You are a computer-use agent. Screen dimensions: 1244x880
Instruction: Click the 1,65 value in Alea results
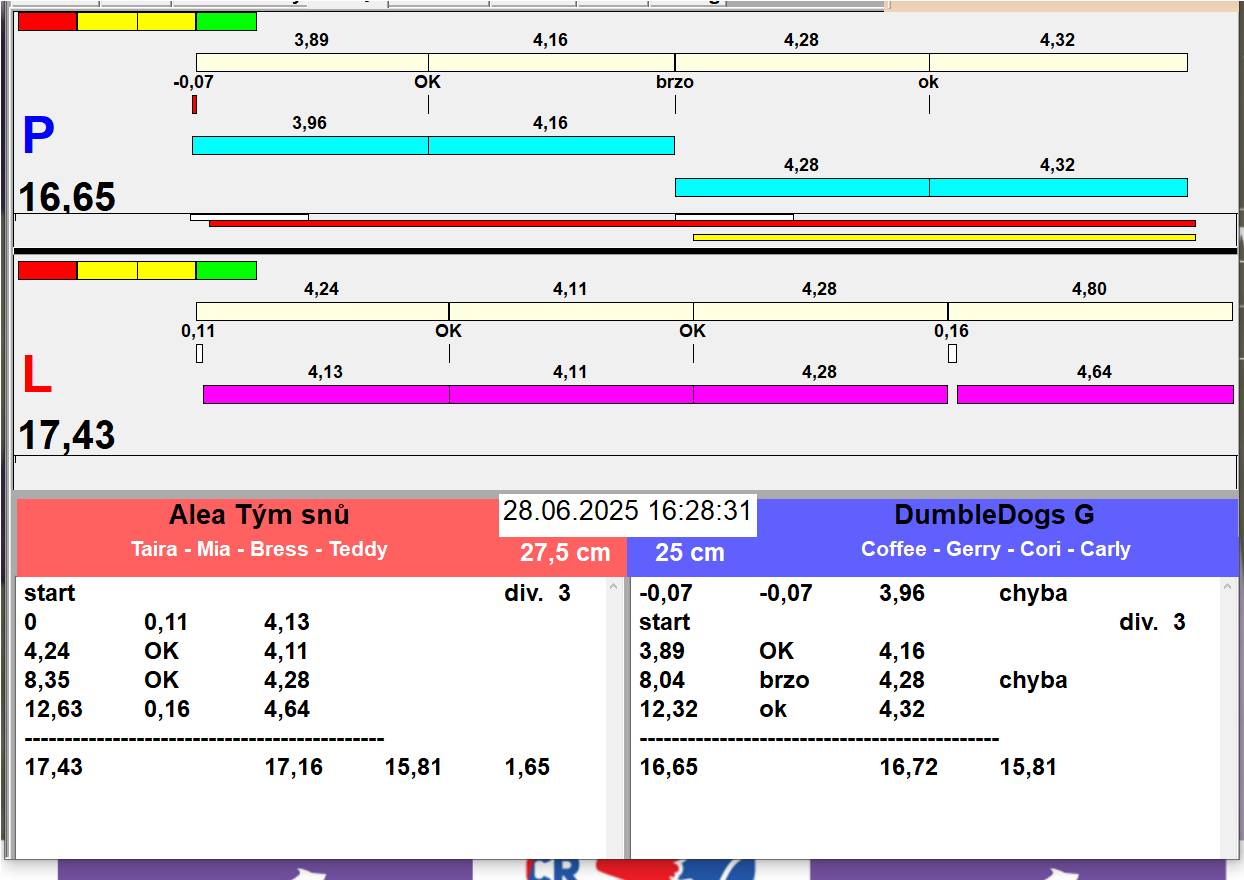pos(527,767)
